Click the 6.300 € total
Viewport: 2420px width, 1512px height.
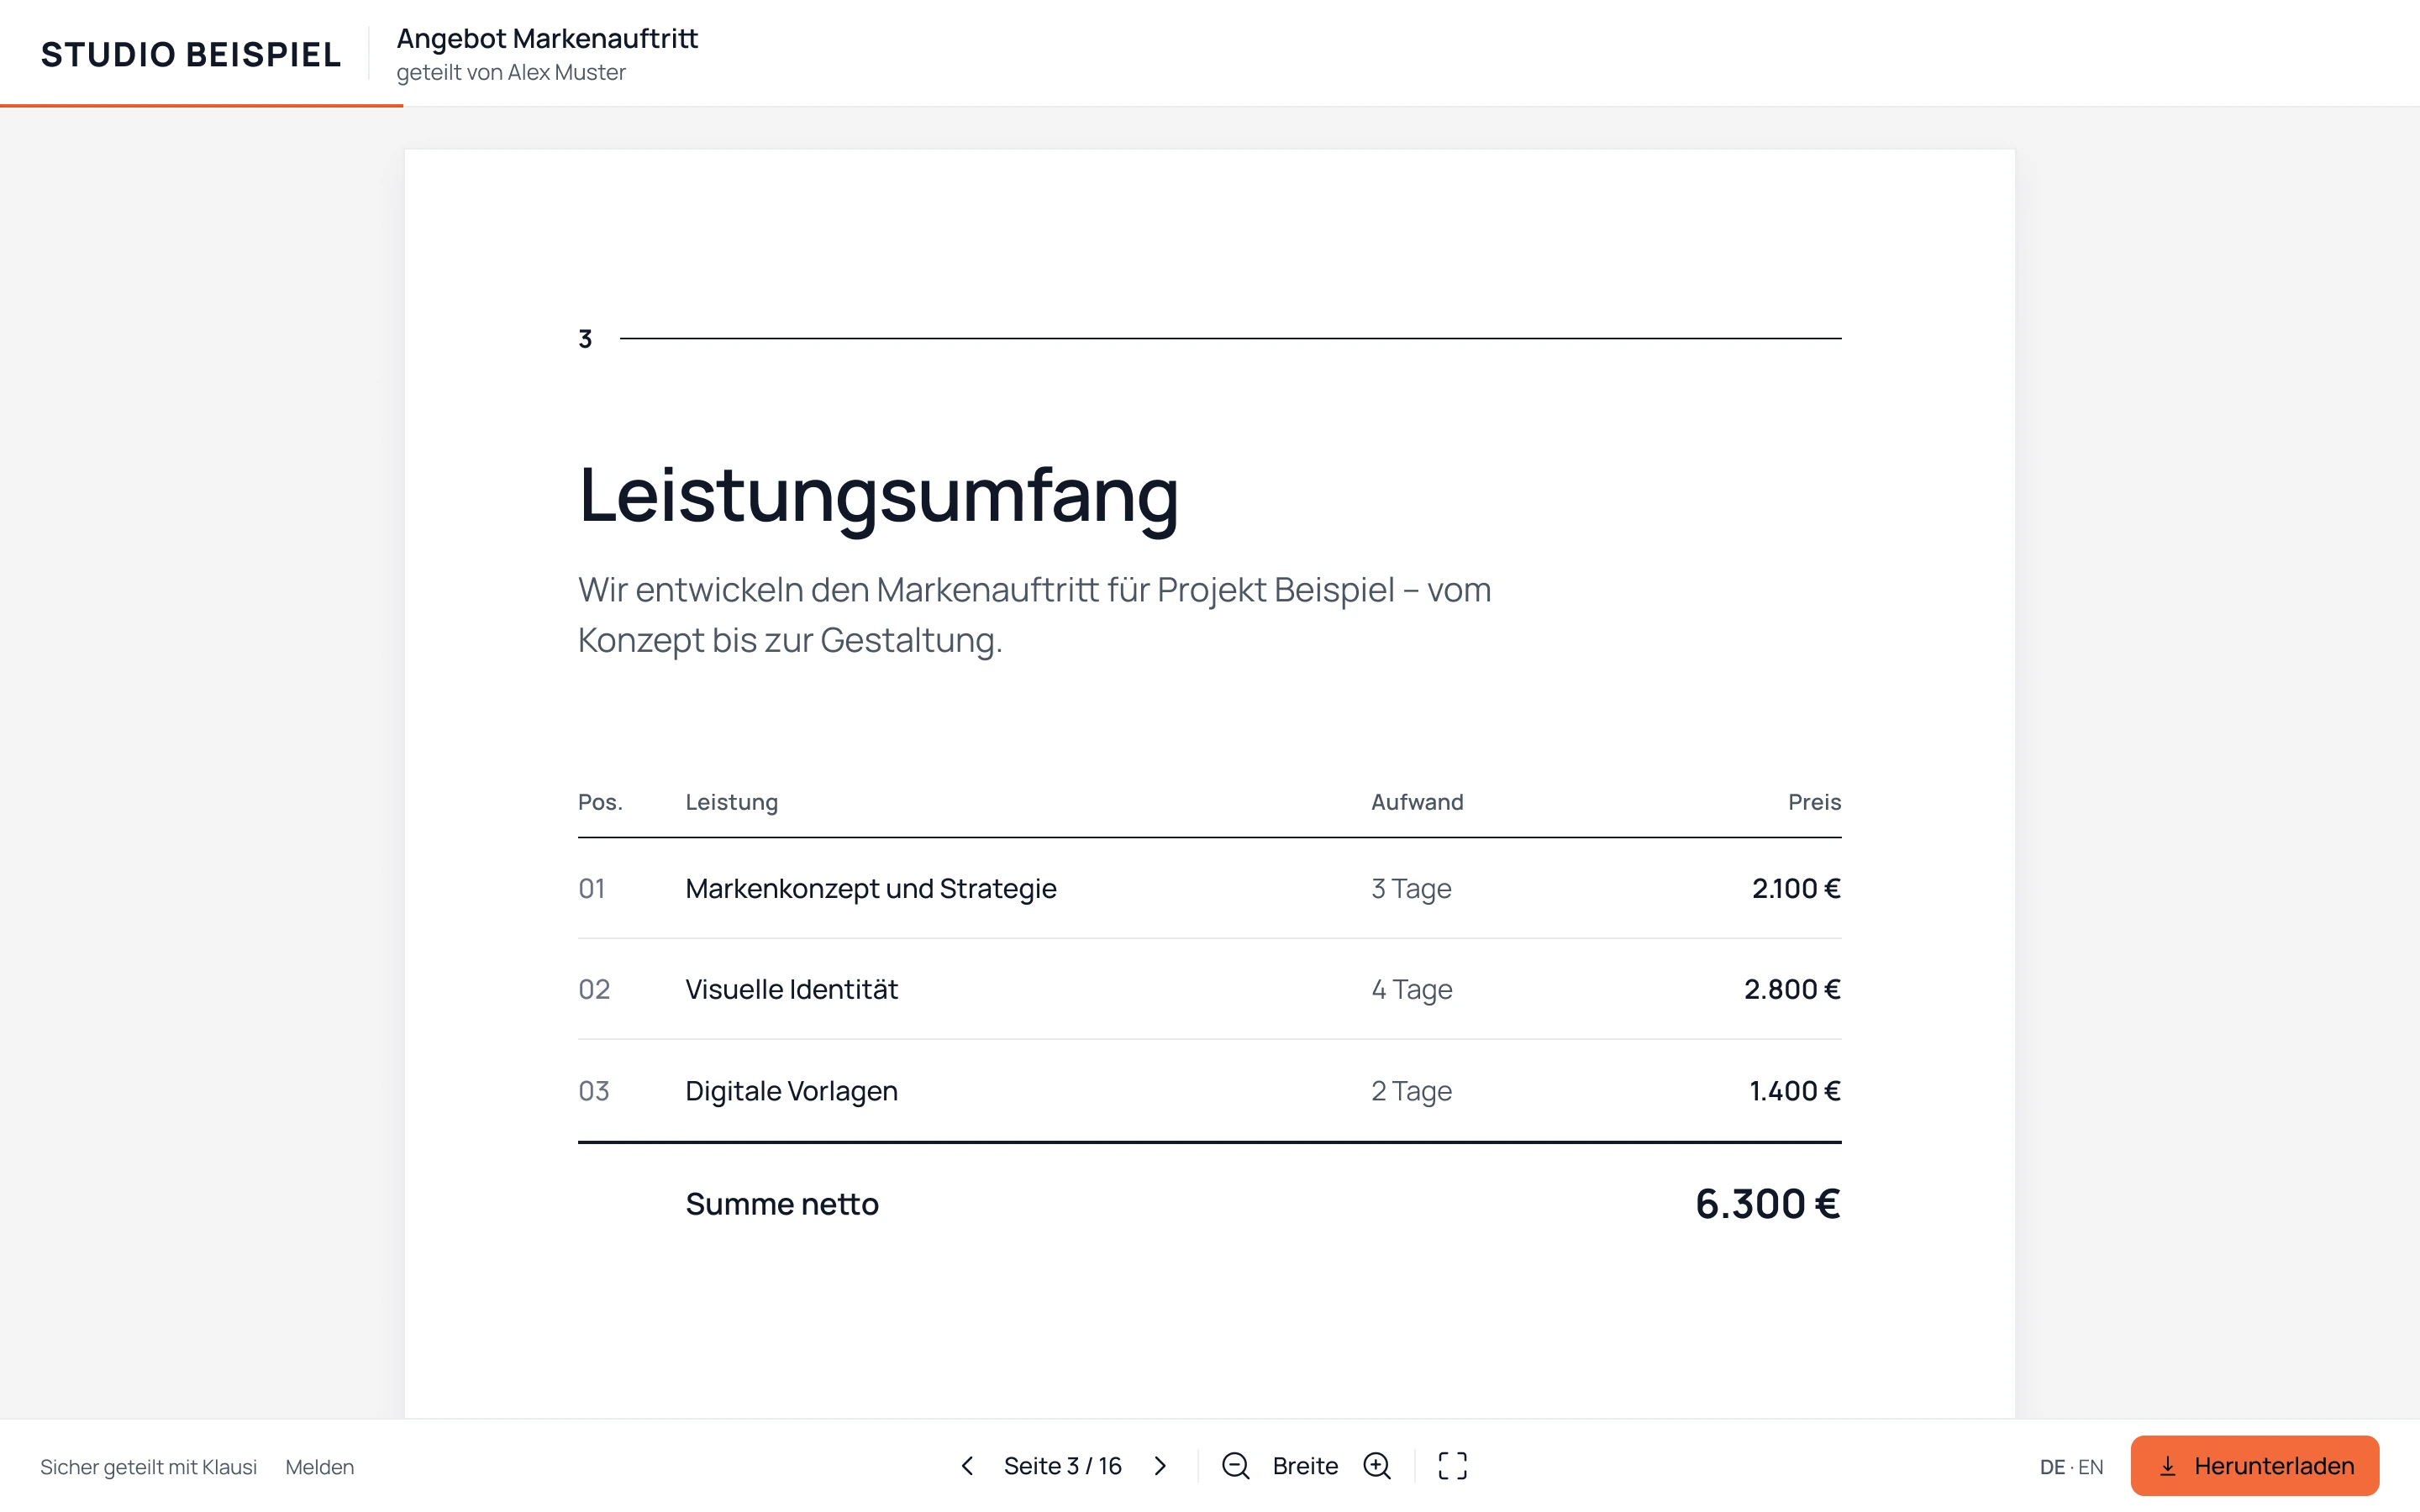1767,1204
